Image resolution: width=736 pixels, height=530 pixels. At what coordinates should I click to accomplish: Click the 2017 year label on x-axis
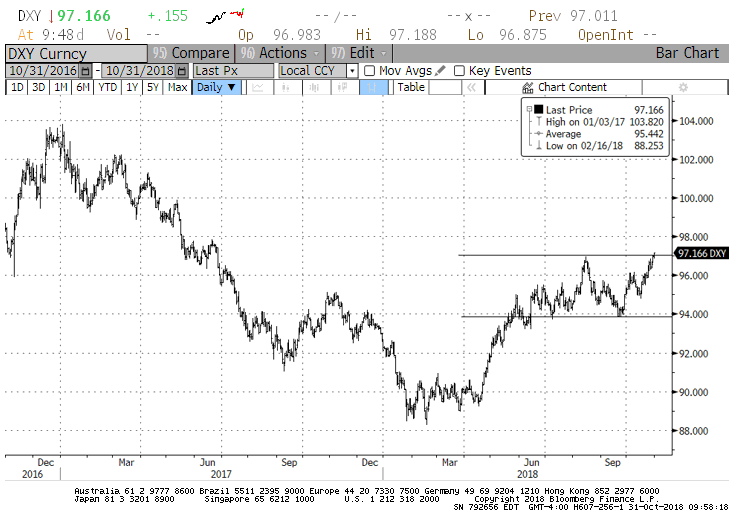pos(221,474)
